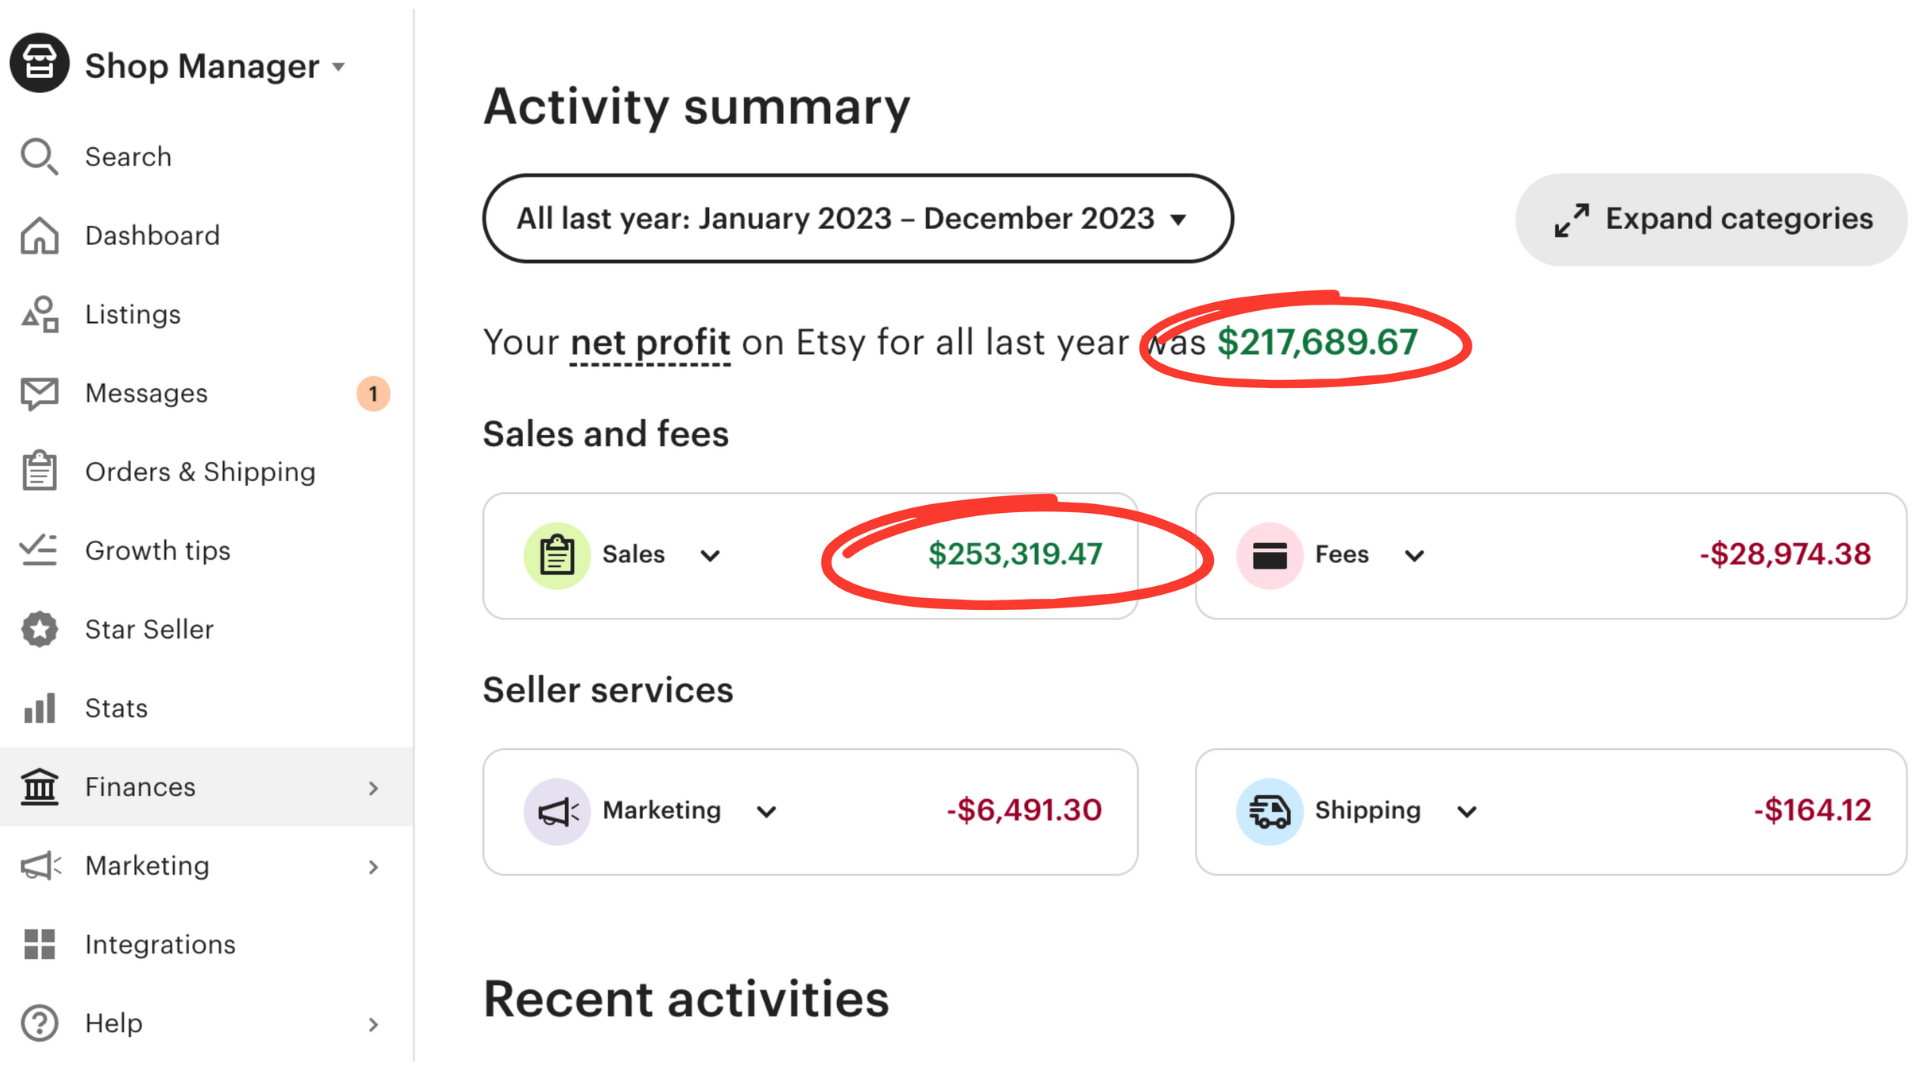Click the green Sales clipboard icon
This screenshot has height=1080, width=1920.
click(557, 555)
